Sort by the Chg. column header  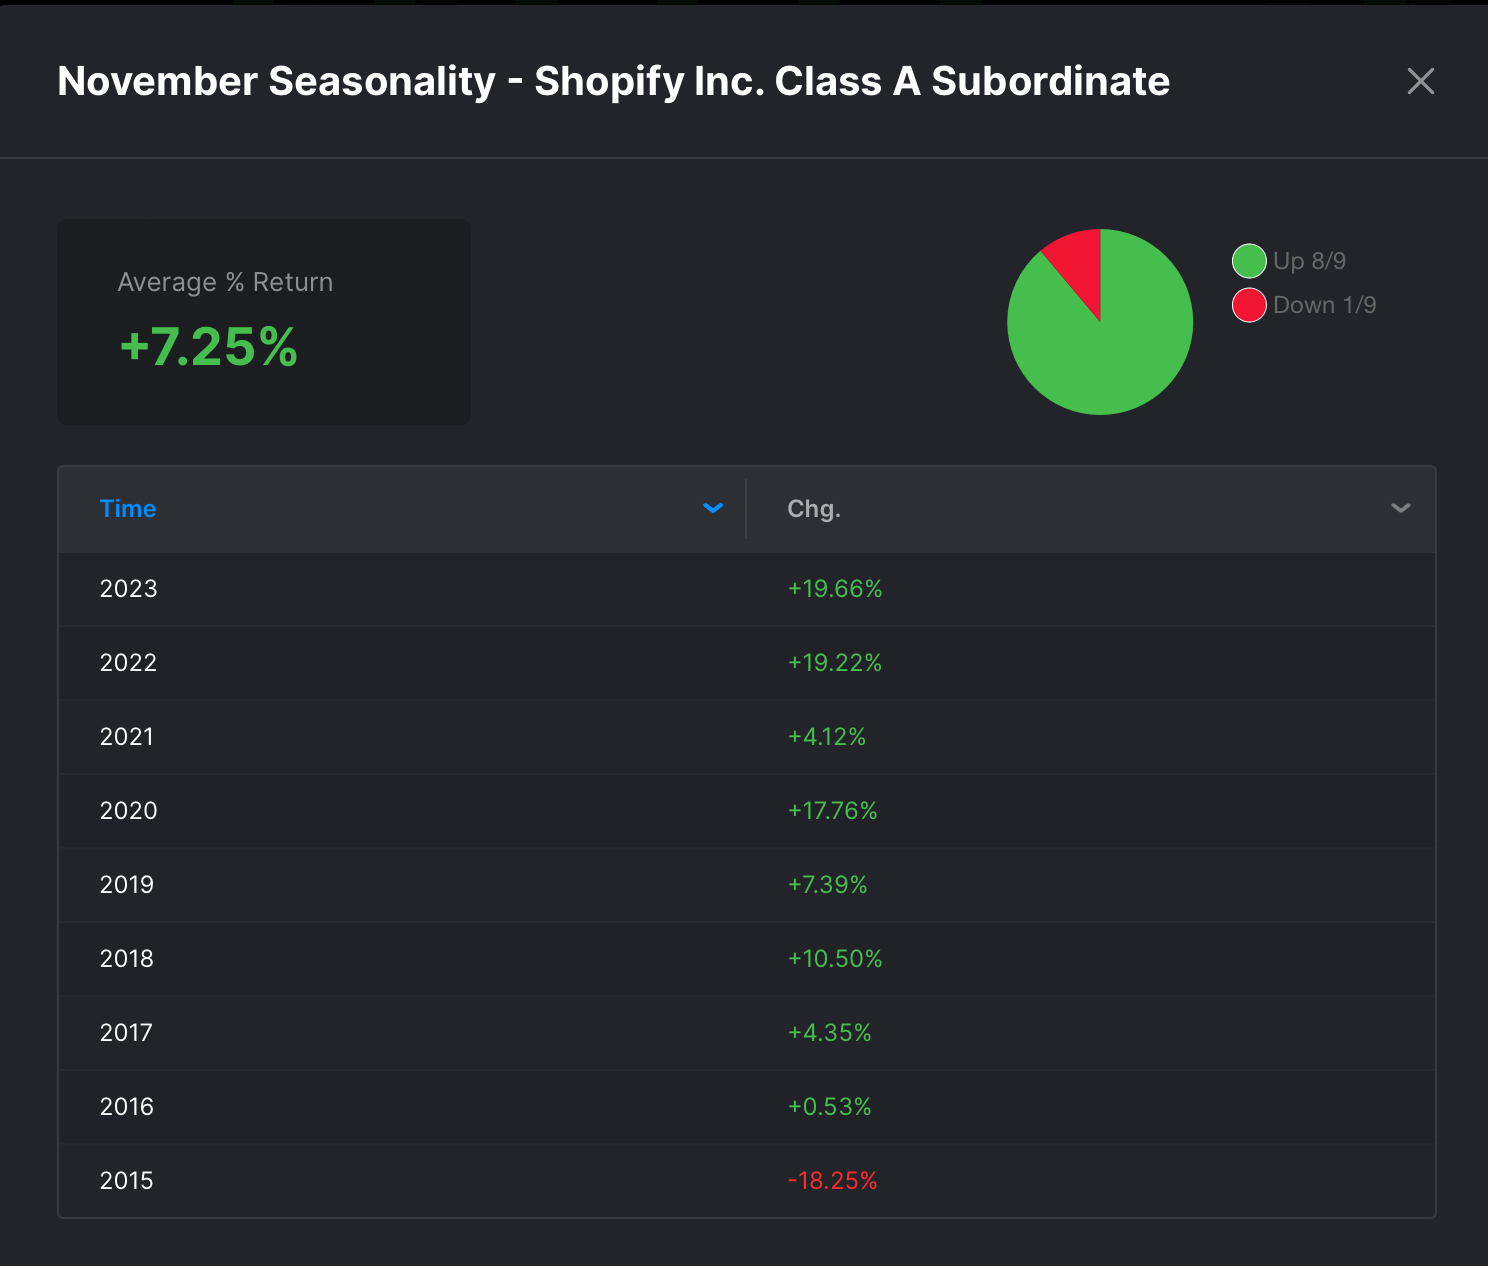[x=814, y=509]
